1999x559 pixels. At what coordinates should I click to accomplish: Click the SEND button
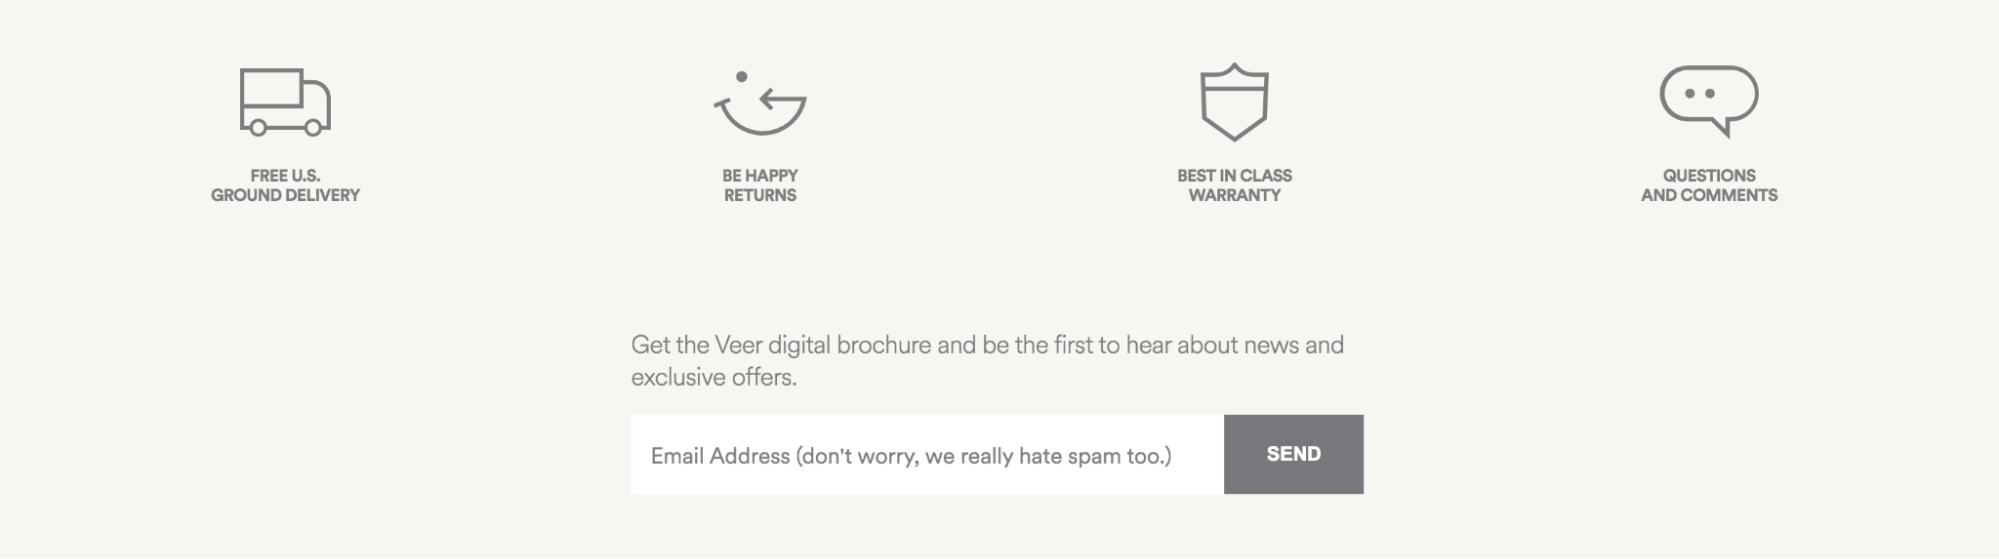click(x=1294, y=455)
